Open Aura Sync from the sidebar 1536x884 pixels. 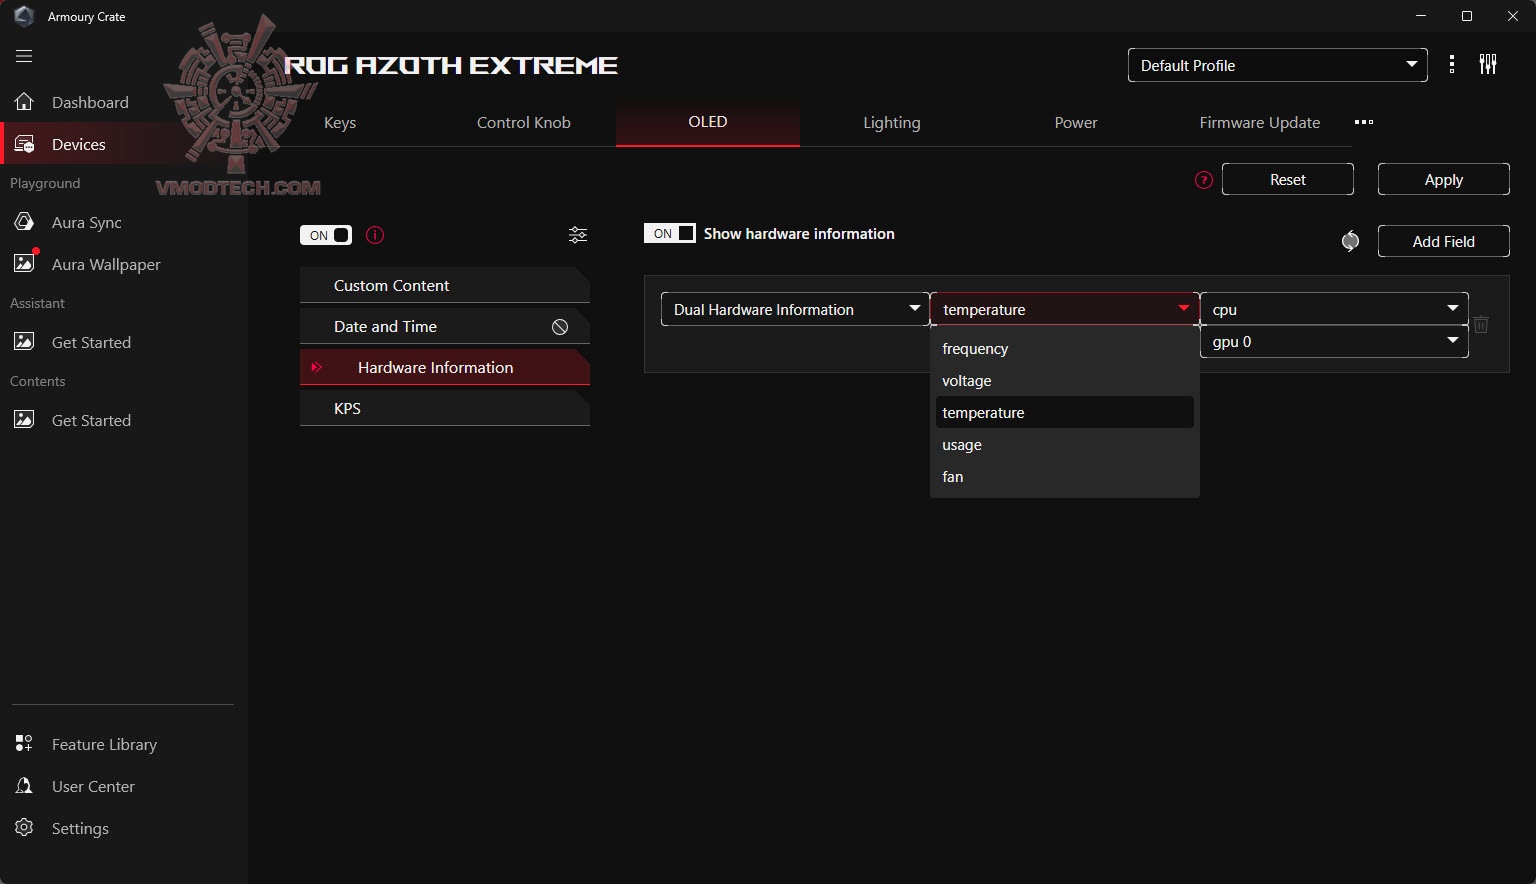click(x=87, y=222)
